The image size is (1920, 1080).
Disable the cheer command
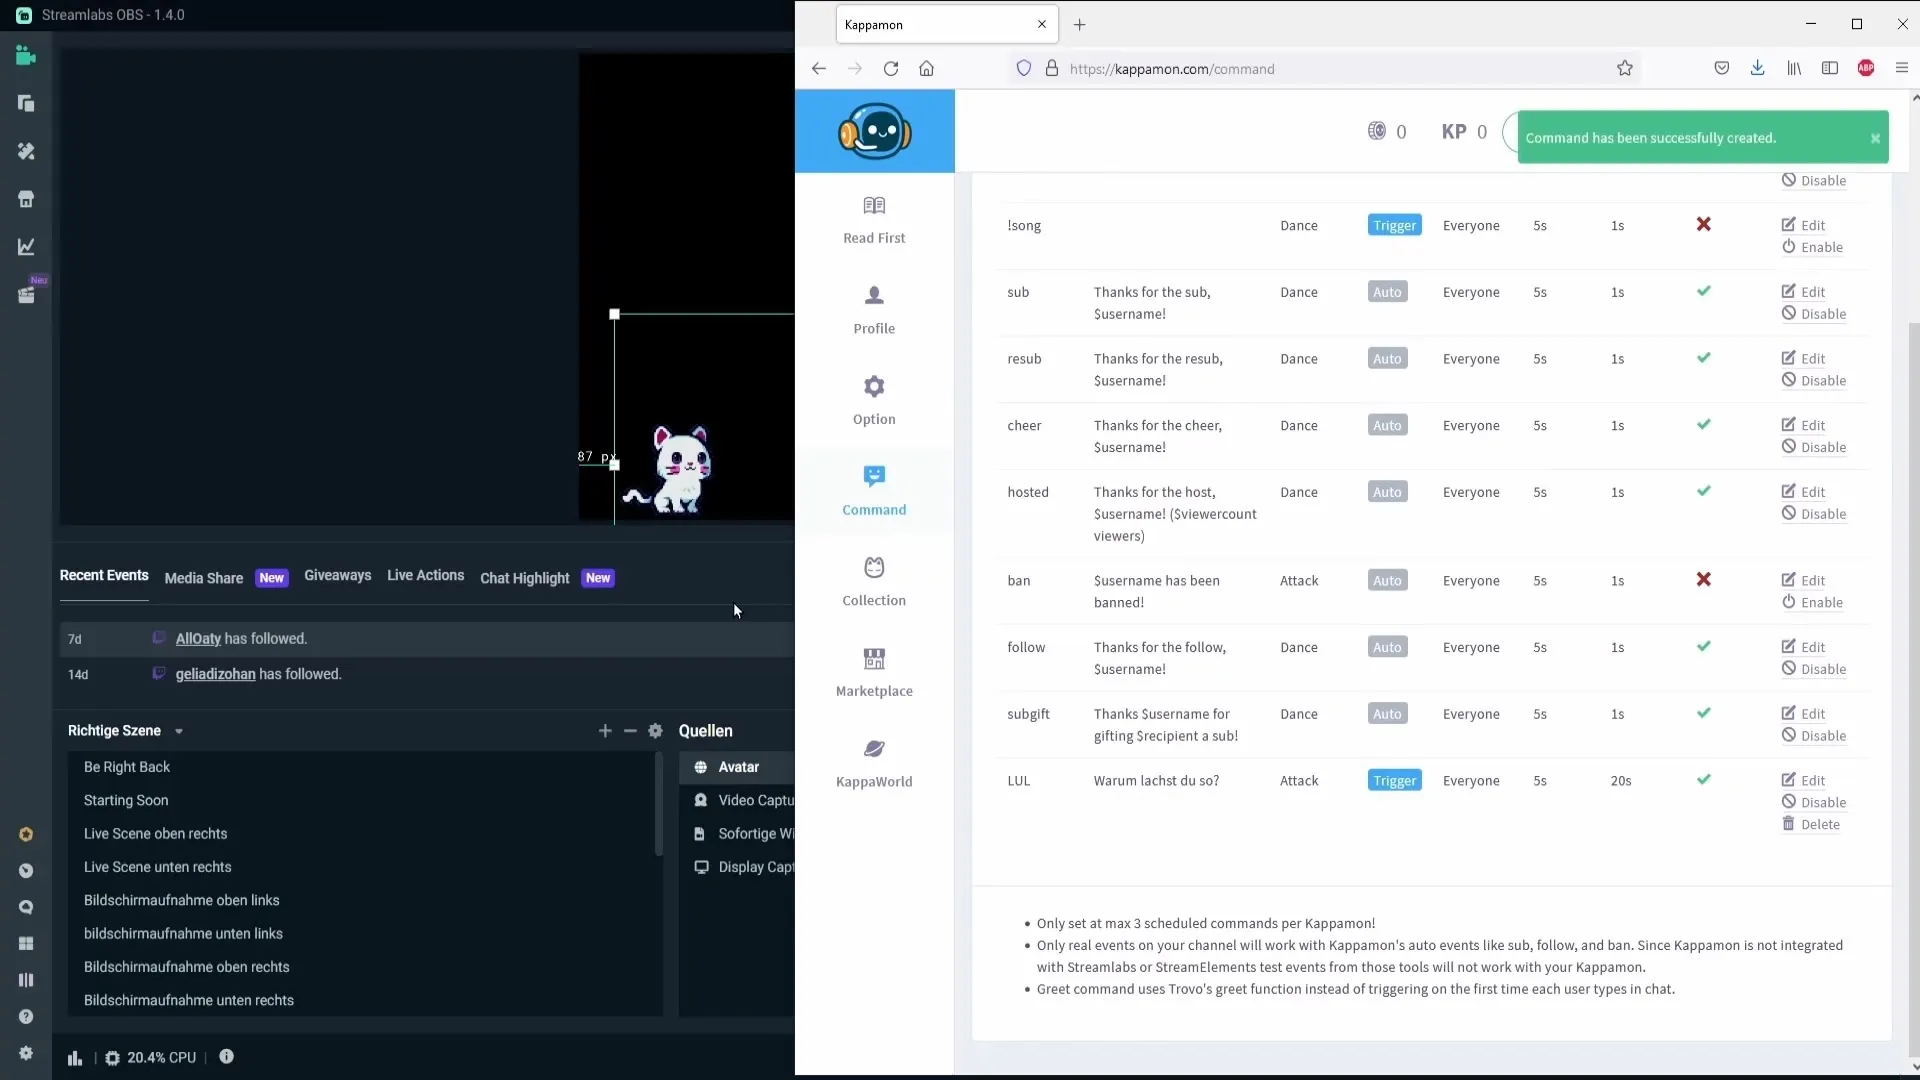tap(1814, 448)
